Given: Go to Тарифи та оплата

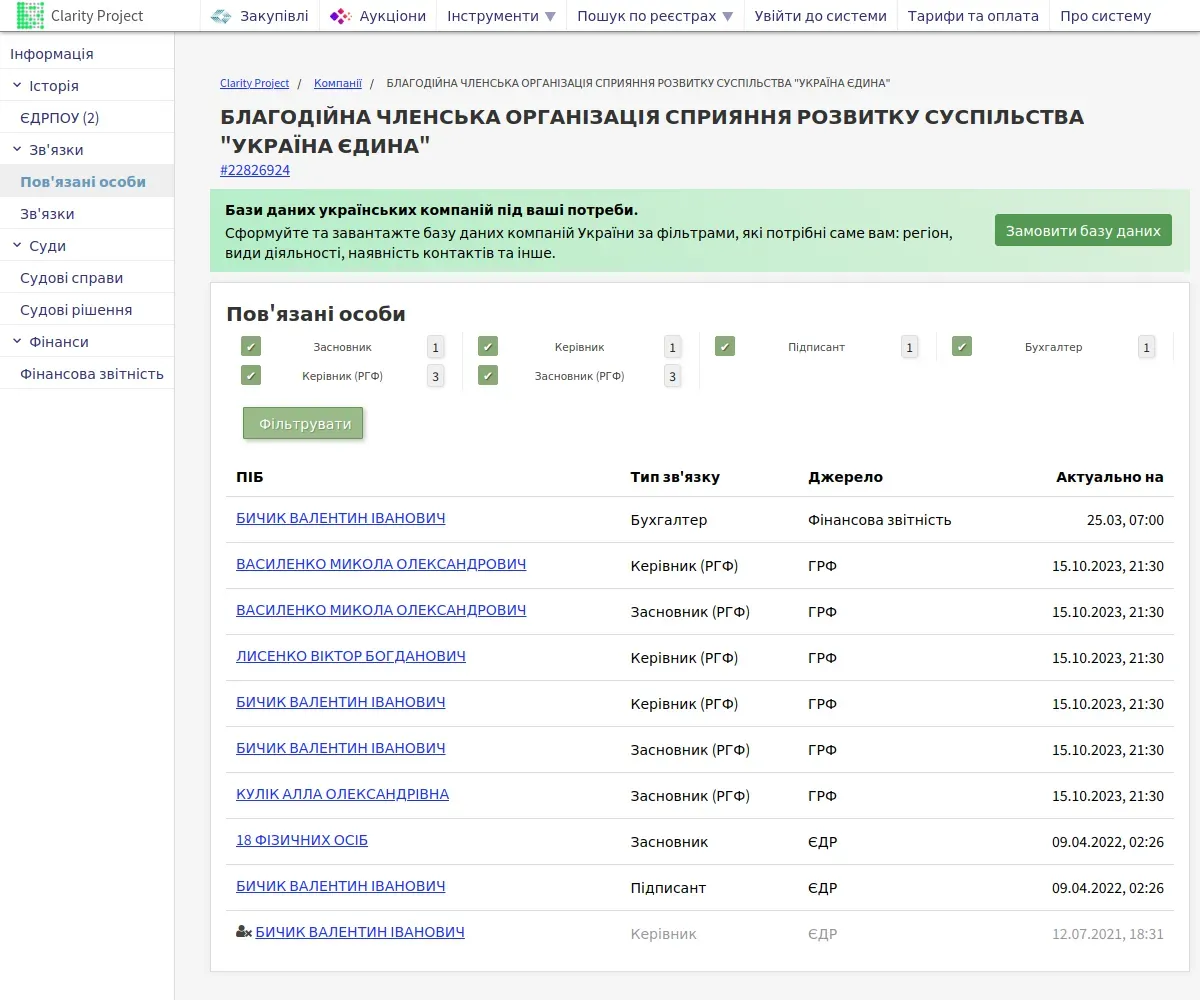Looking at the screenshot, I should 972,16.
